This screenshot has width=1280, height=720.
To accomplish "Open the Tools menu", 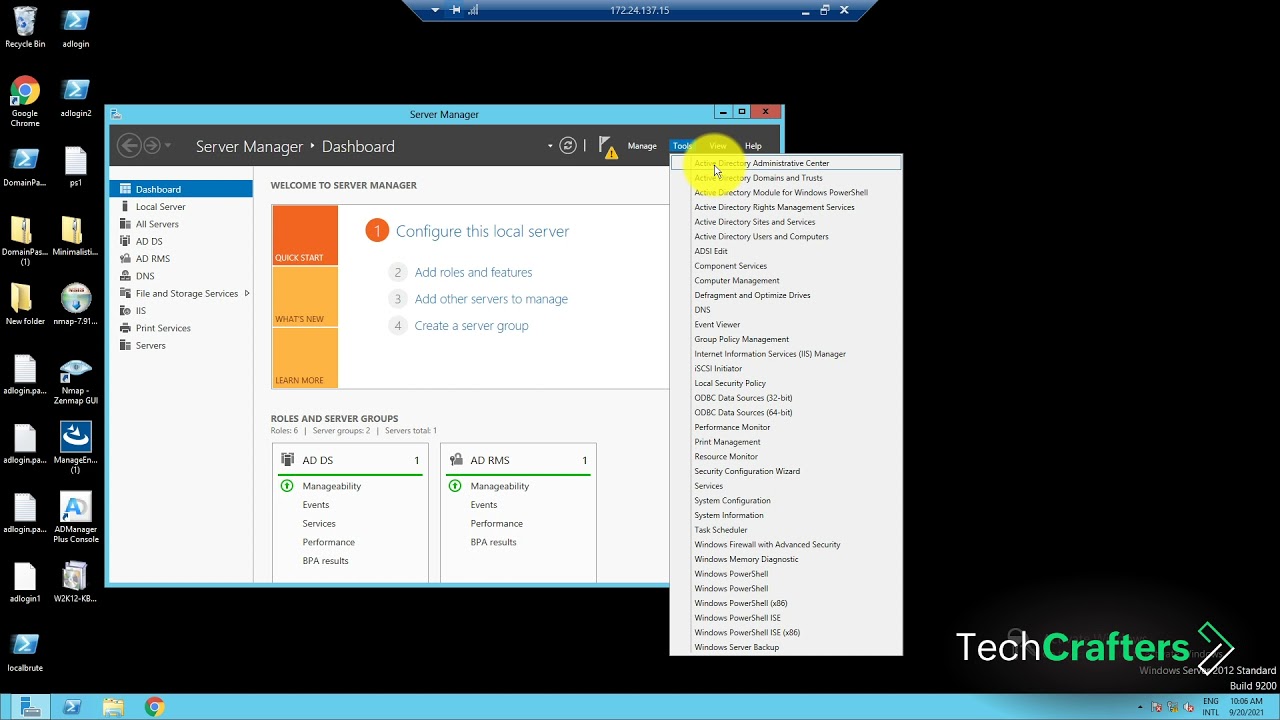I will (x=682, y=146).
